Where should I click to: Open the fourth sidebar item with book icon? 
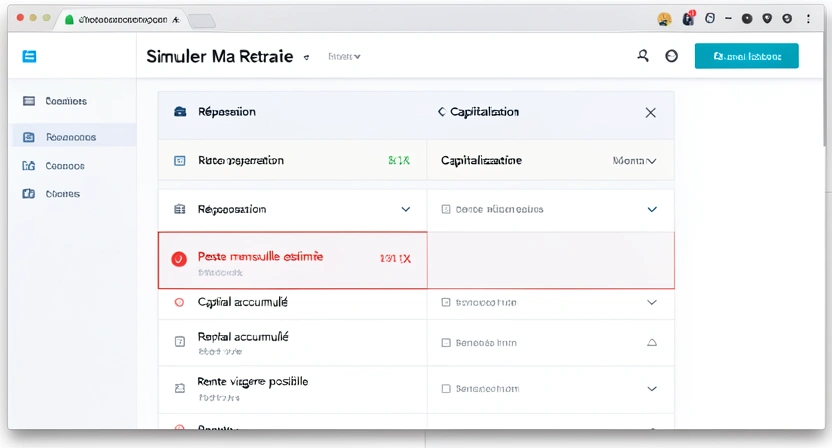[x=29, y=194]
